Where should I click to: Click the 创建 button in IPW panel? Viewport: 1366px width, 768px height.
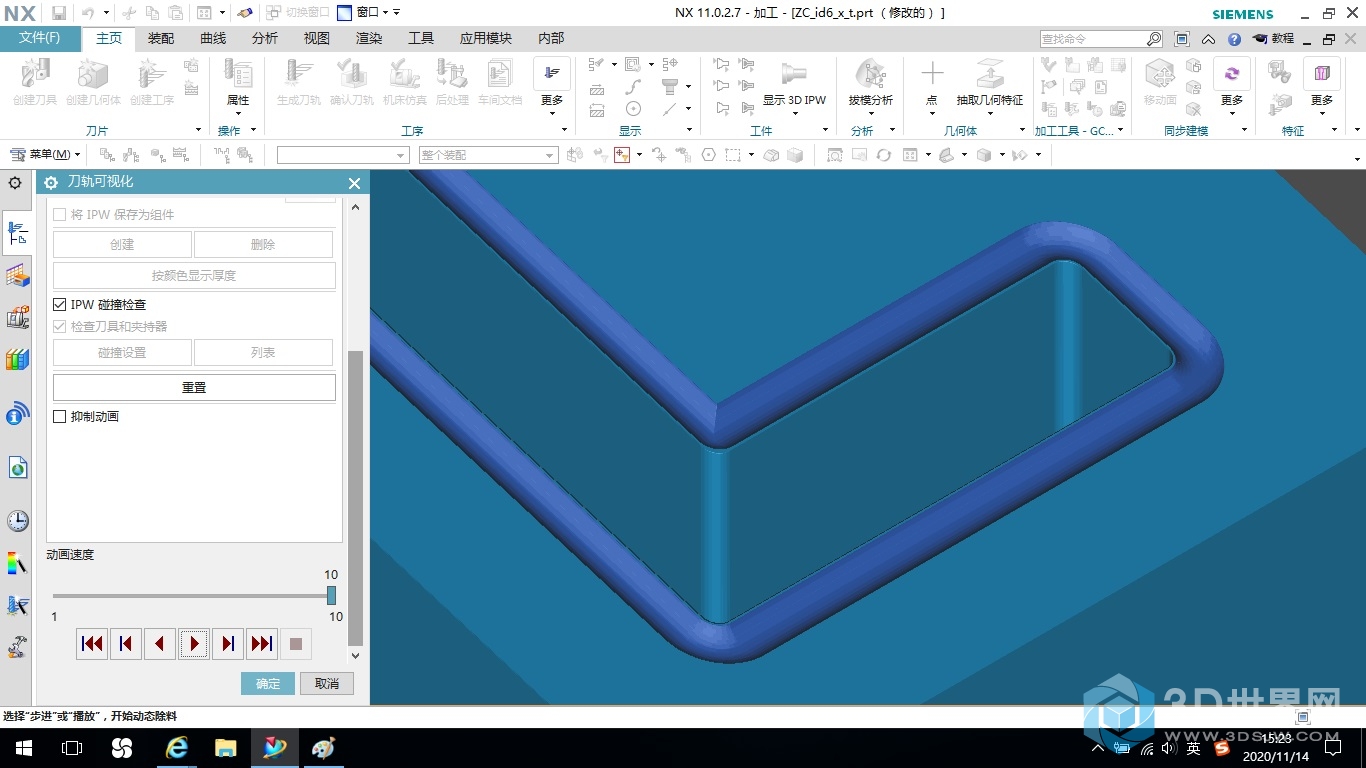[122, 244]
